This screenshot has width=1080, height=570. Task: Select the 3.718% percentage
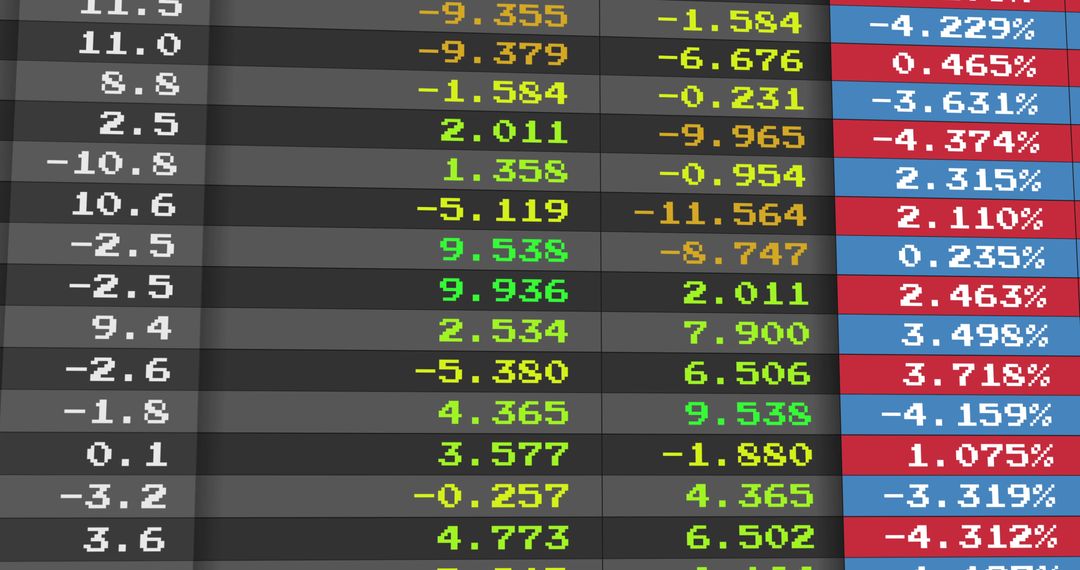pyautogui.click(x=975, y=376)
